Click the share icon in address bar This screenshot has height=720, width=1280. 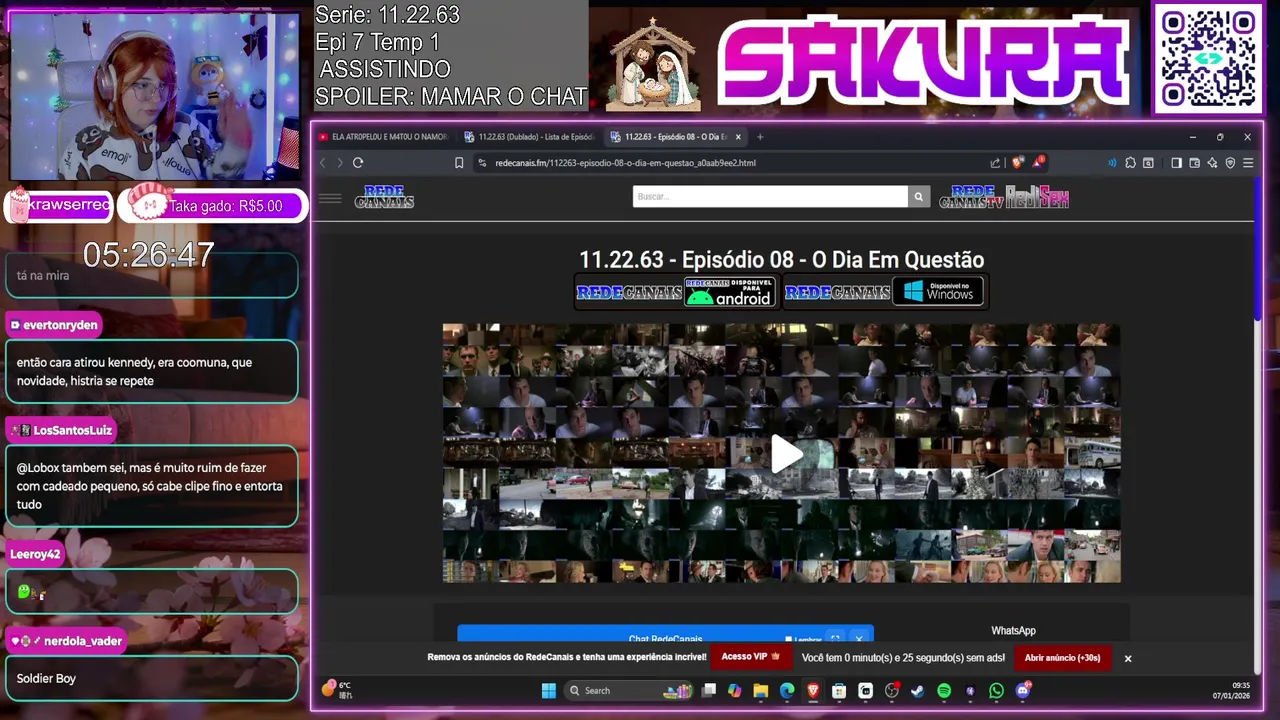point(995,163)
